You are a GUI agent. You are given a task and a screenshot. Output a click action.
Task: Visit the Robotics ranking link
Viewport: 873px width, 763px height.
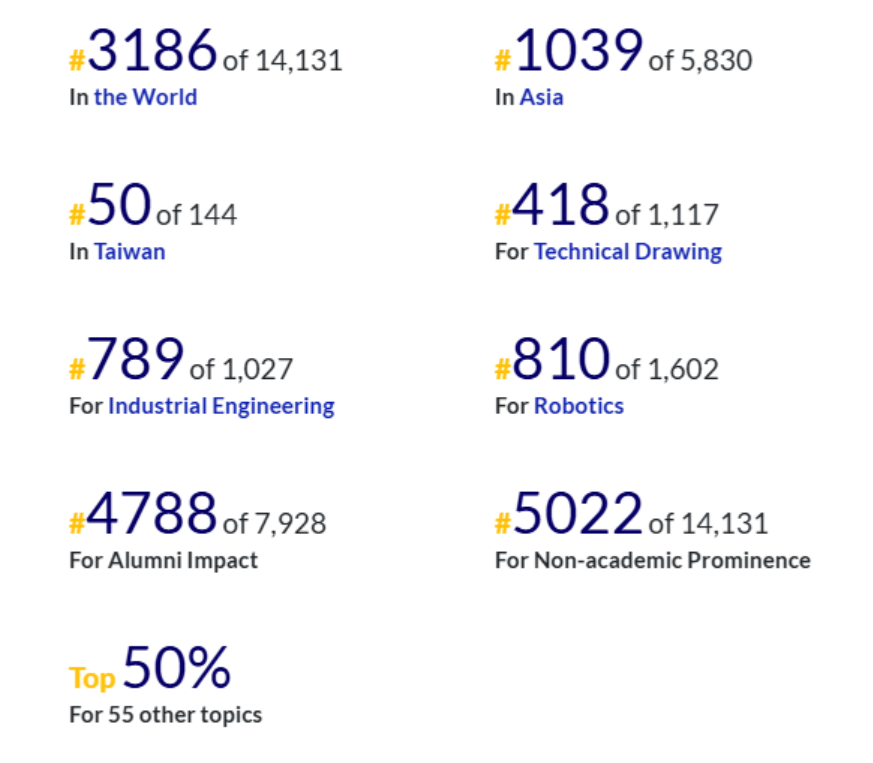(578, 406)
